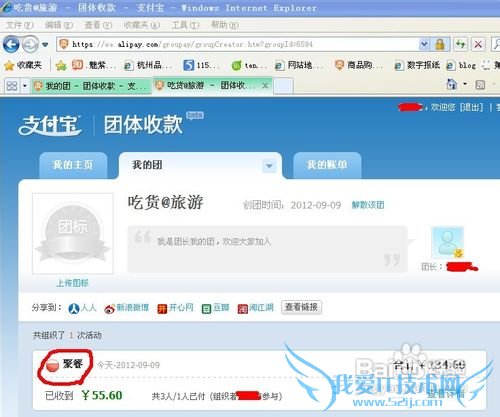Viewport: 500px width, 417px height.
Task: Click the group leader avatar image
Action: (447, 242)
